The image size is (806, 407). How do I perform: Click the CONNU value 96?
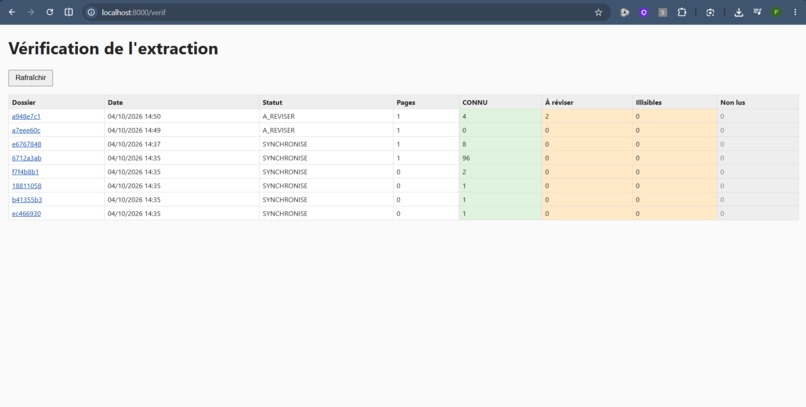tap(466, 158)
